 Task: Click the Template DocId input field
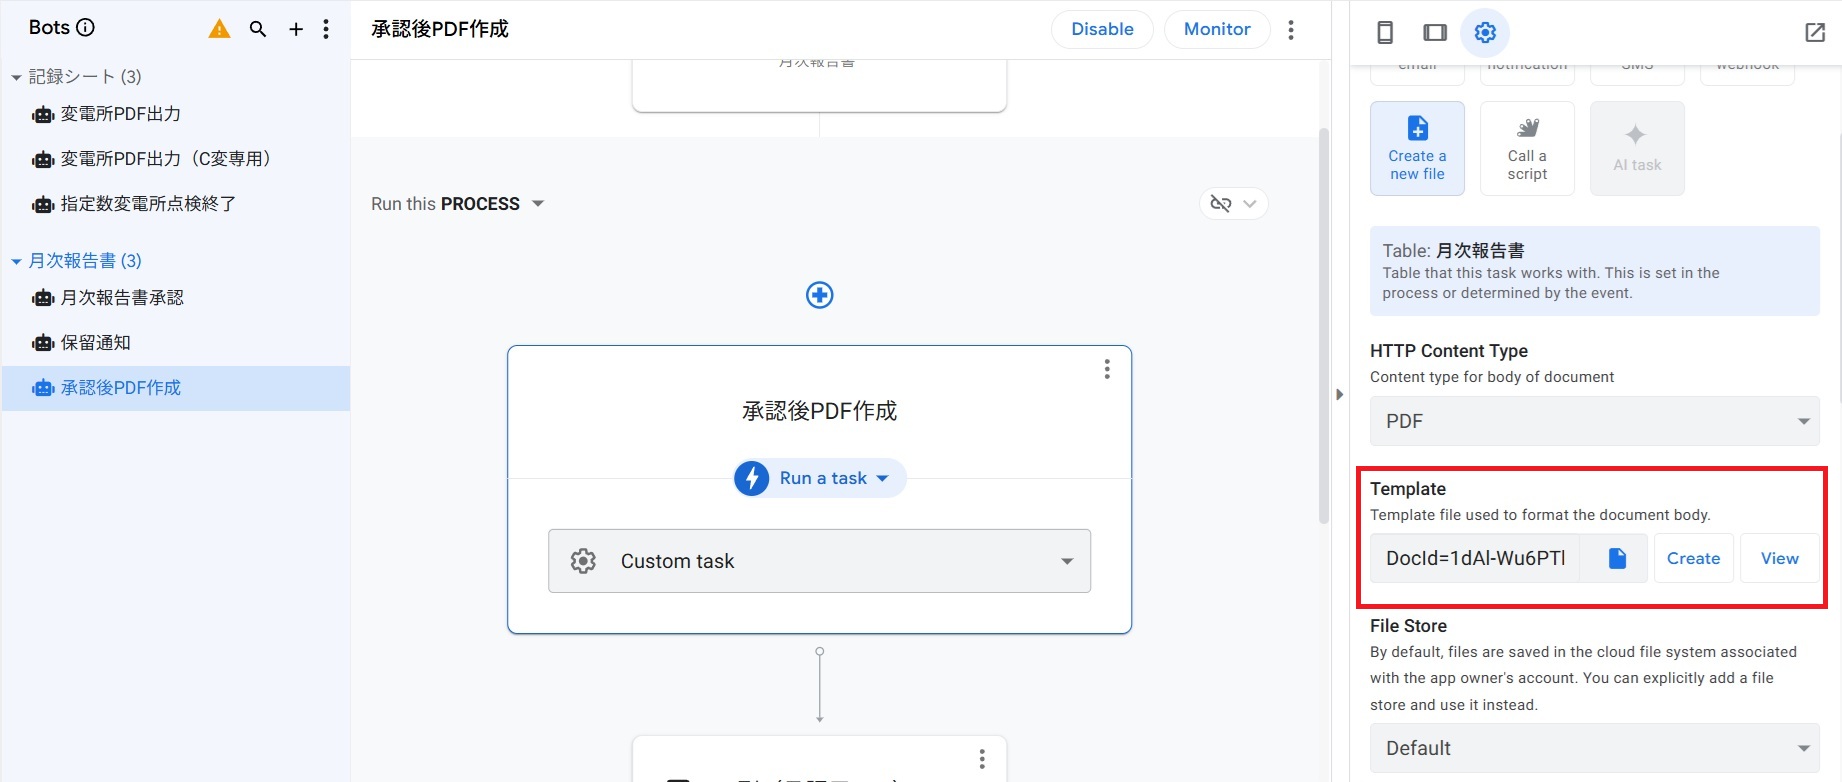pos(1475,559)
